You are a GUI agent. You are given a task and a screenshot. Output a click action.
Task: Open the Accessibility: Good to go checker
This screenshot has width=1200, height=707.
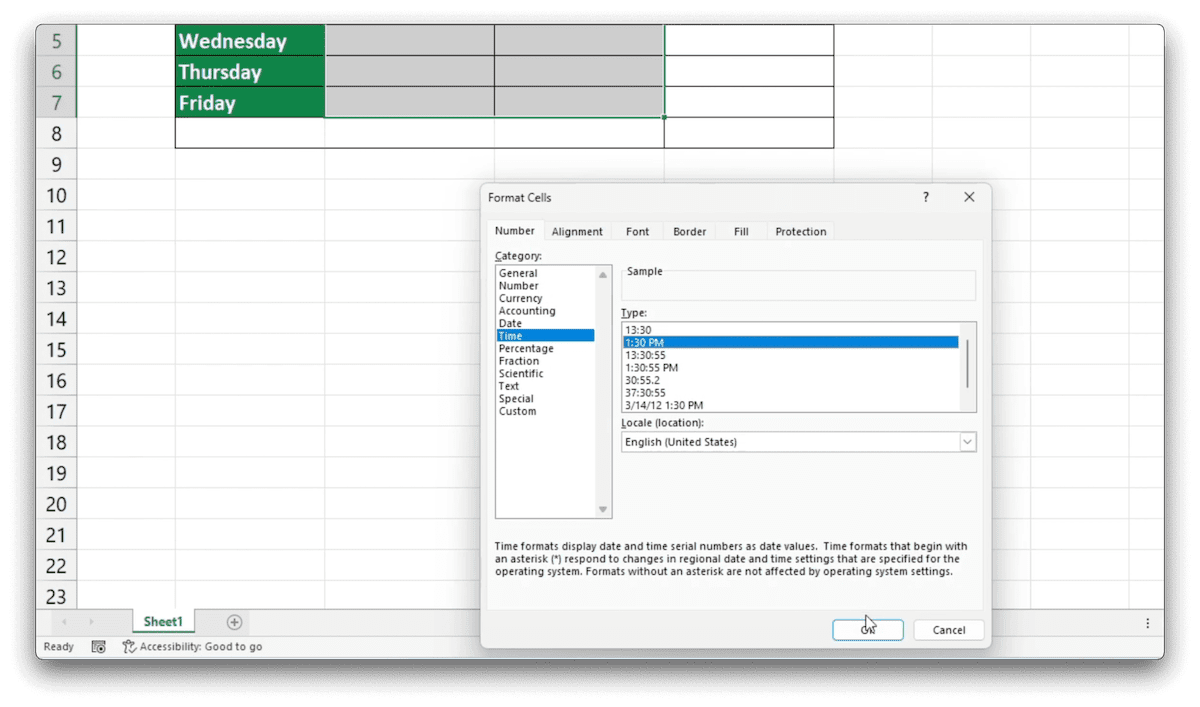point(193,647)
